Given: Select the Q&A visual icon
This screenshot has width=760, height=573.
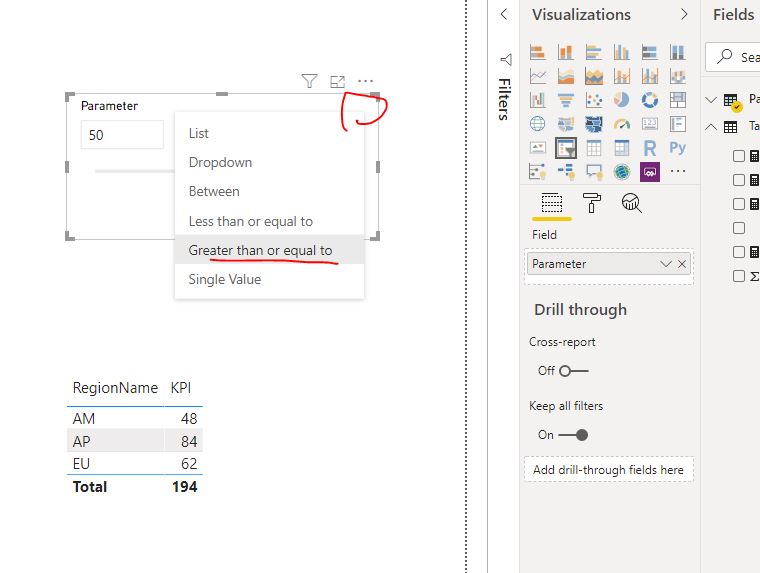Looking at the screenshot, I should pyautogui.click(x=594, y=171).
